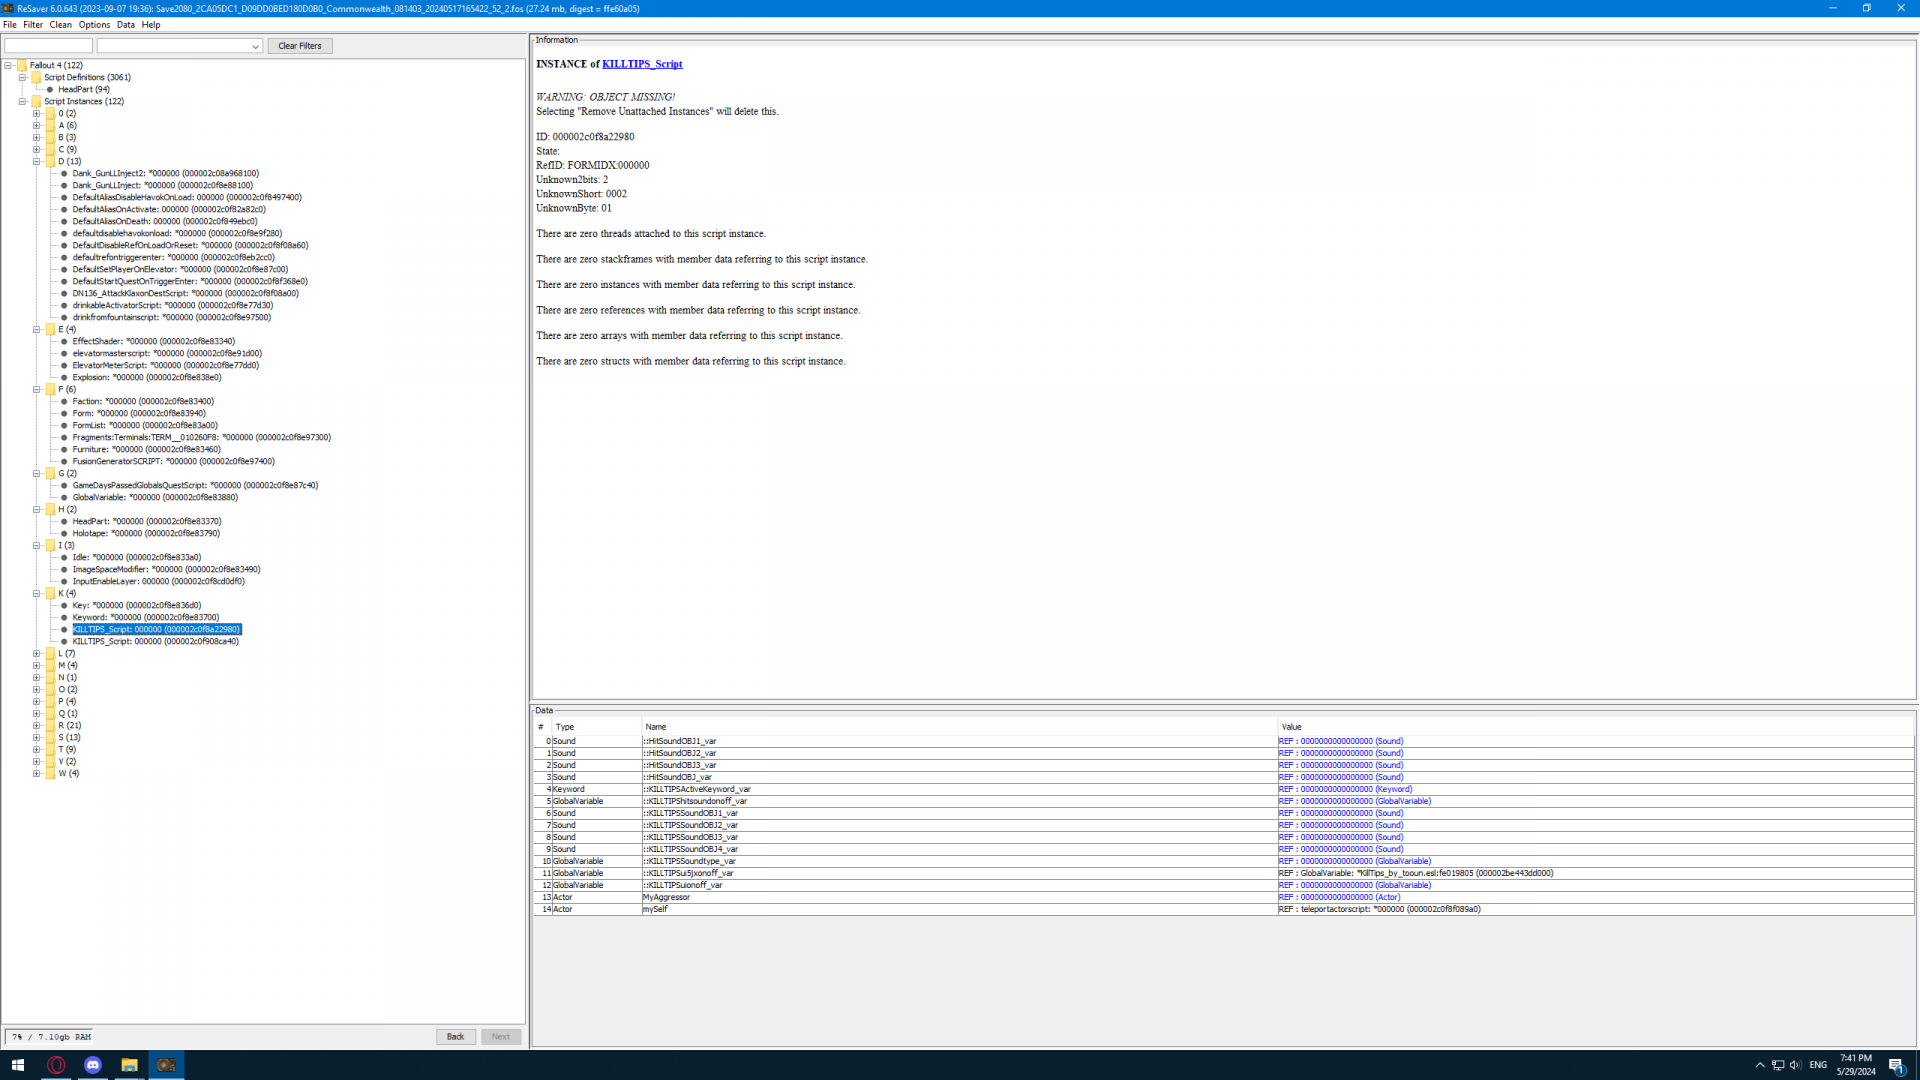Click the filter text input field
This screenshot has width=1920, height=1080.
click(48, 46)
